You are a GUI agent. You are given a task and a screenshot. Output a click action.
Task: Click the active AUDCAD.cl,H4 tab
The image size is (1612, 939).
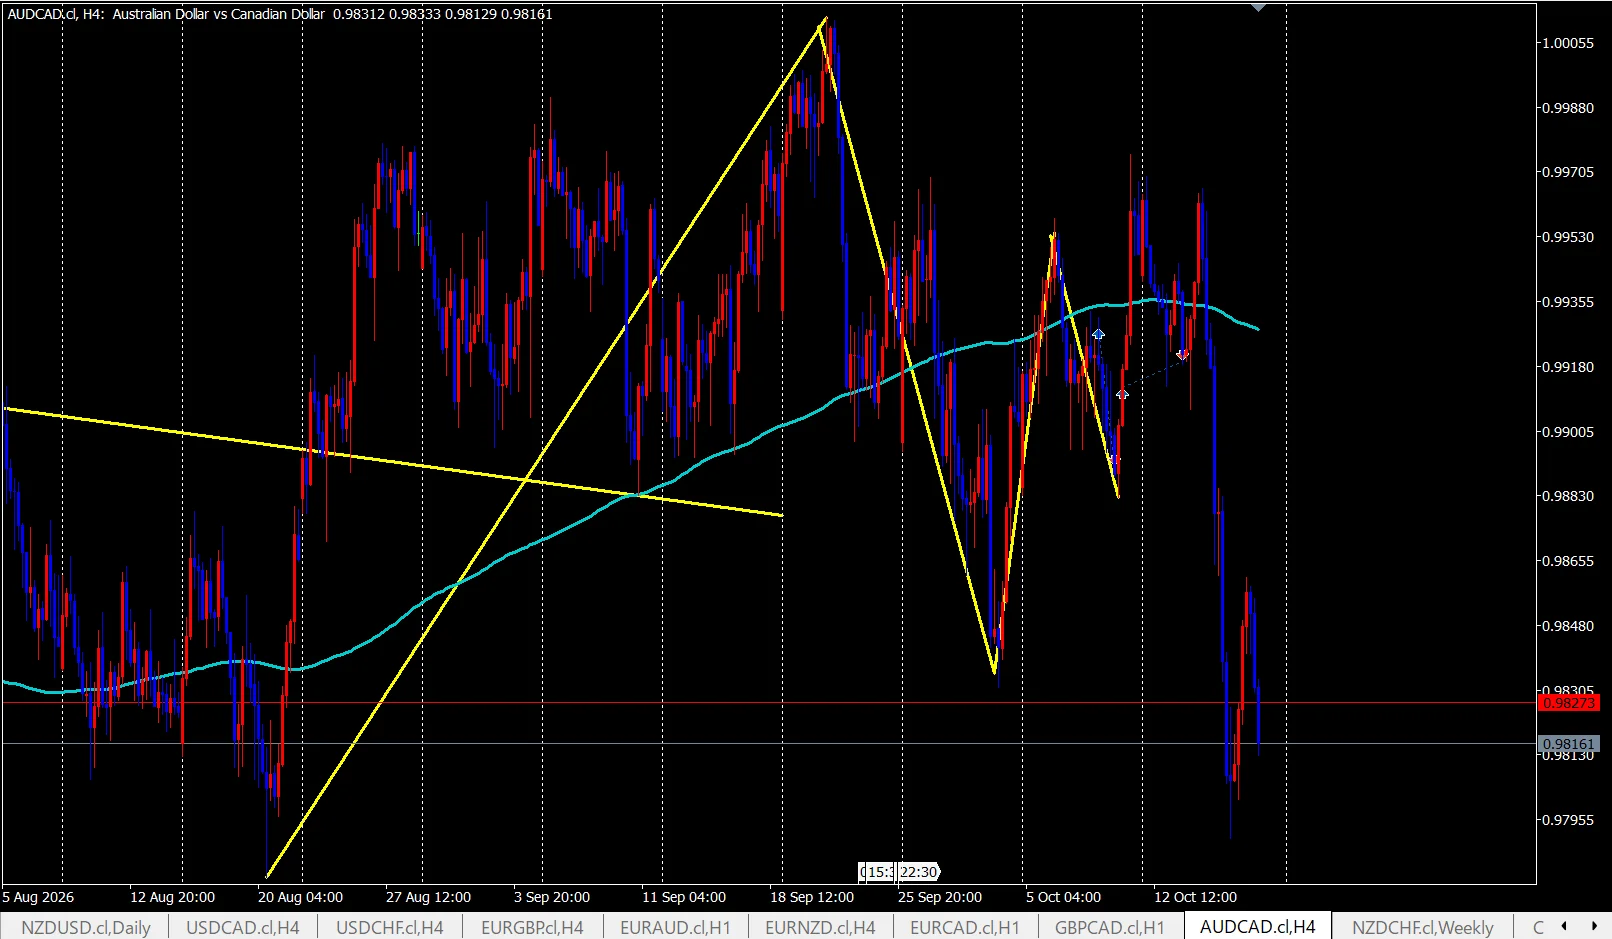click(x=1258, y=927)
